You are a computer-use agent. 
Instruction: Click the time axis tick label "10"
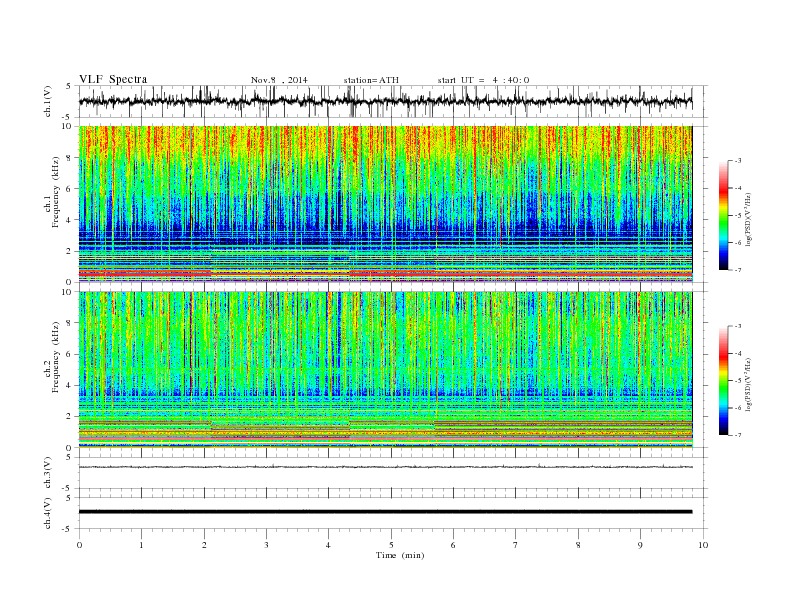(x=703, y=545)
